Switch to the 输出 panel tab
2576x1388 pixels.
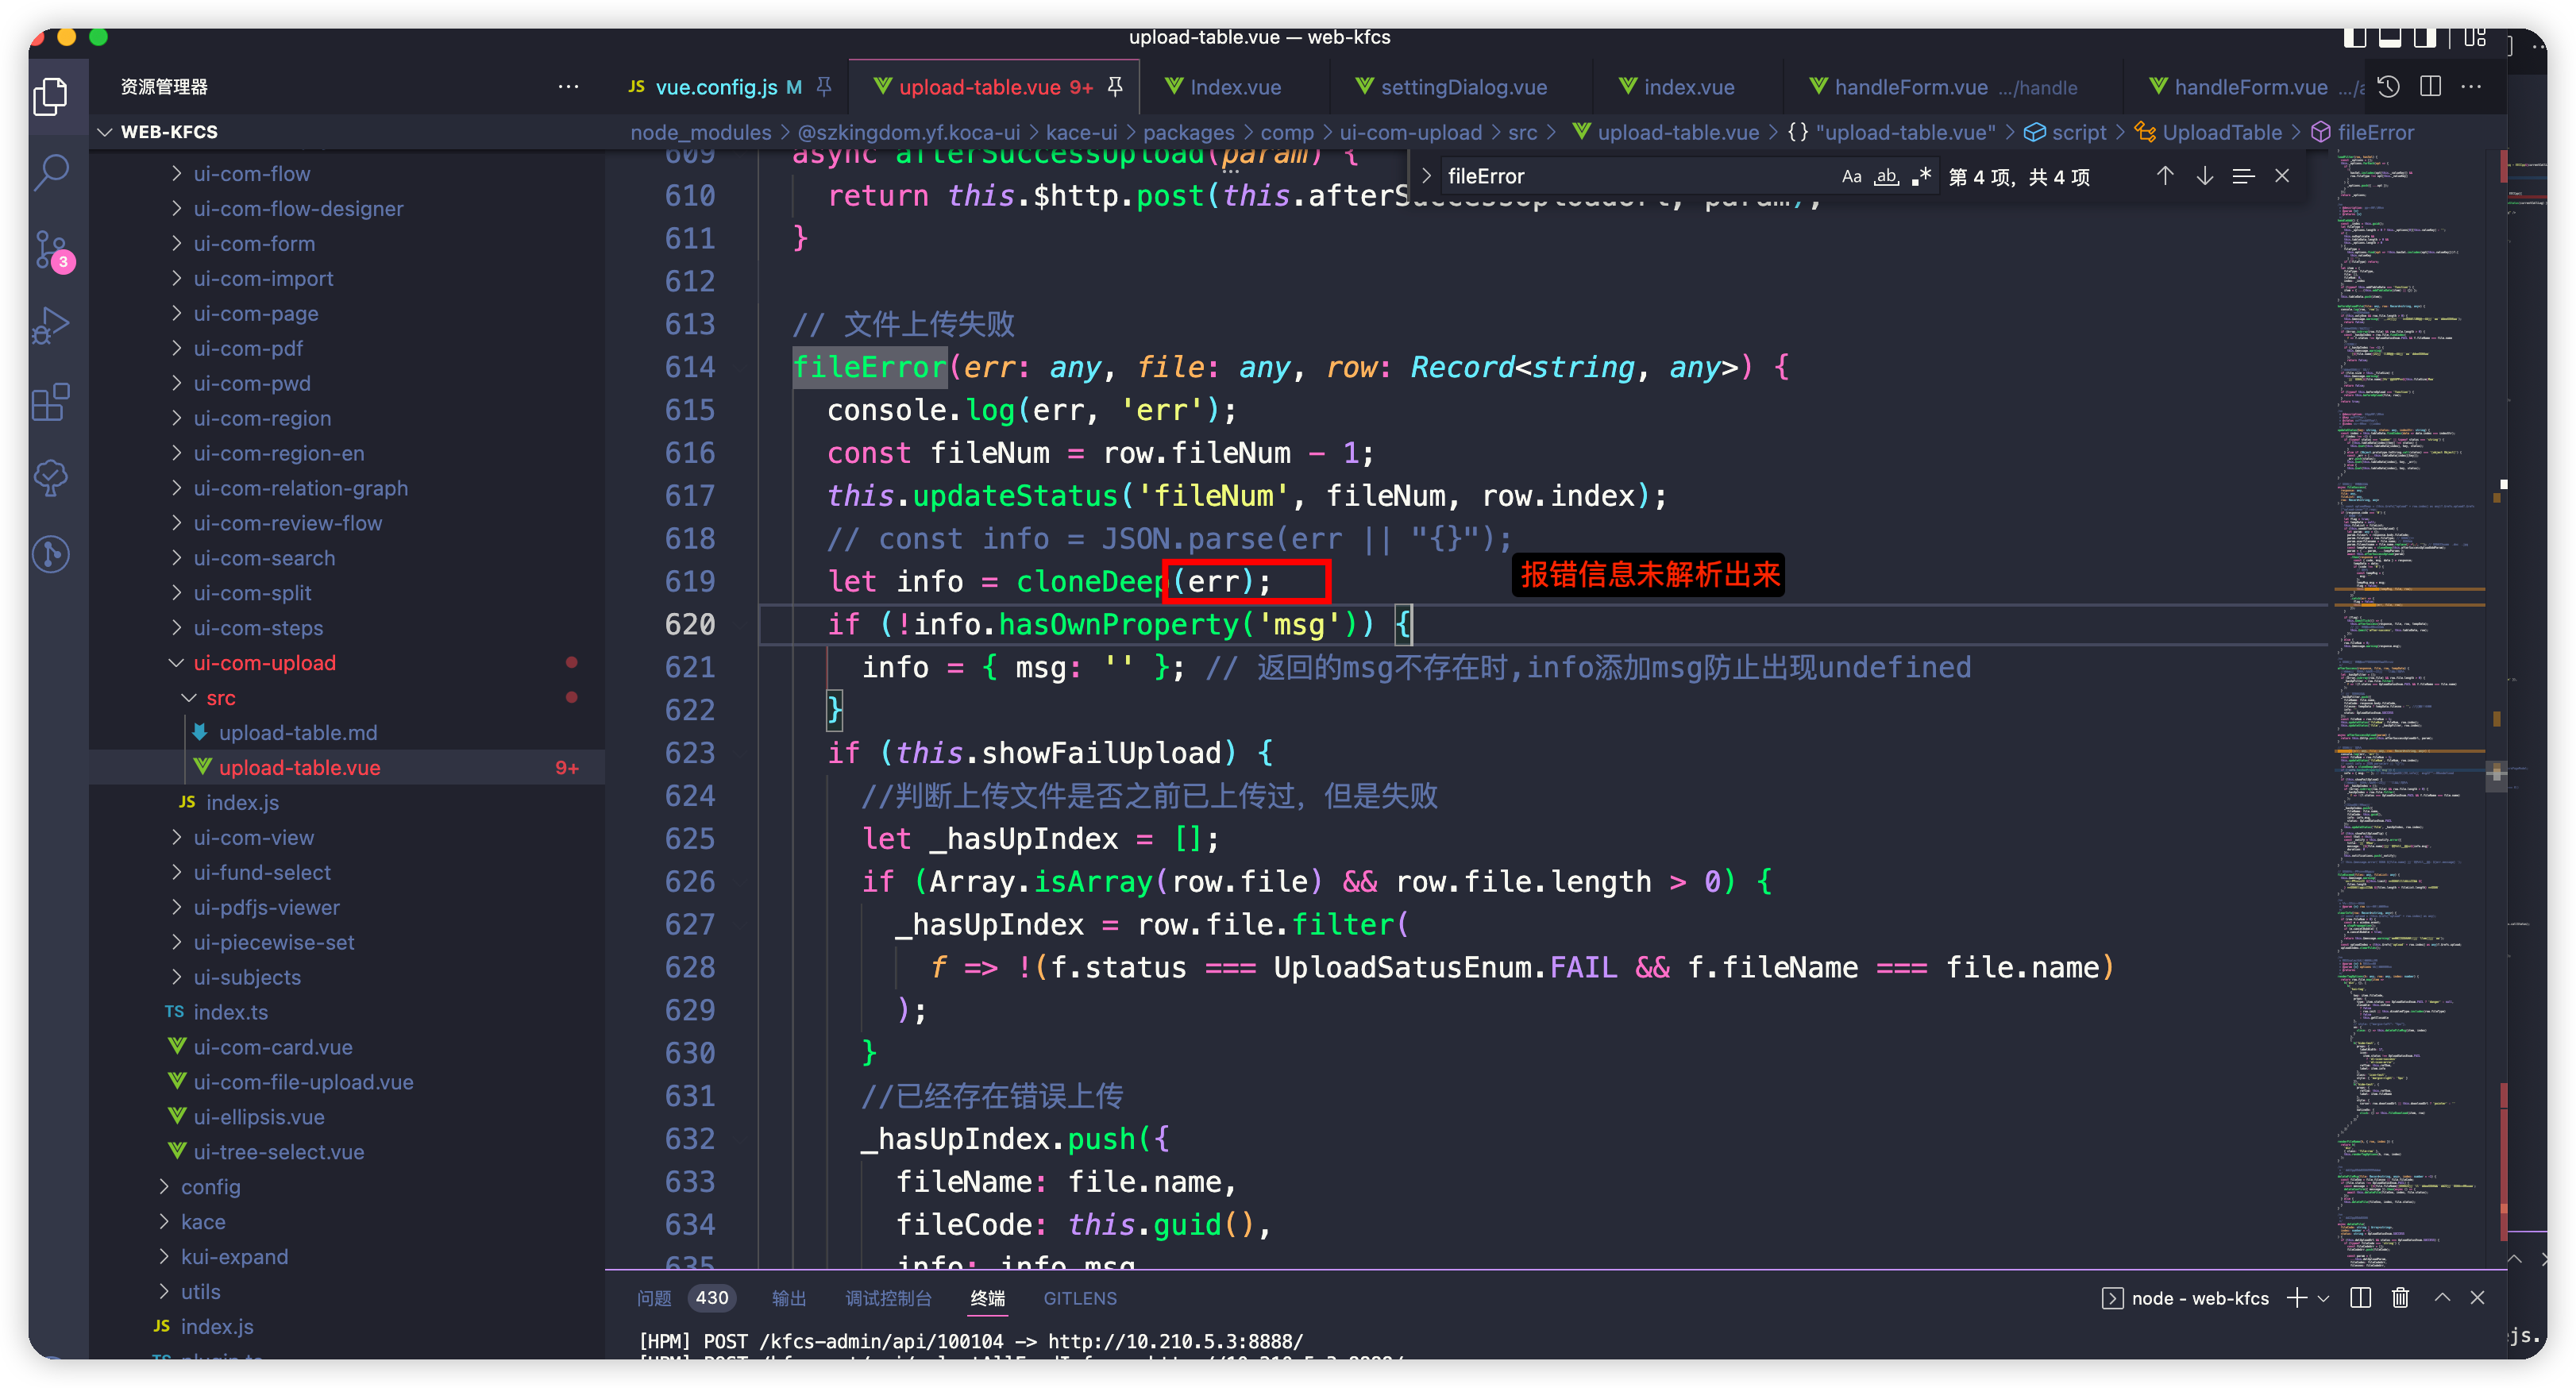788,1298
